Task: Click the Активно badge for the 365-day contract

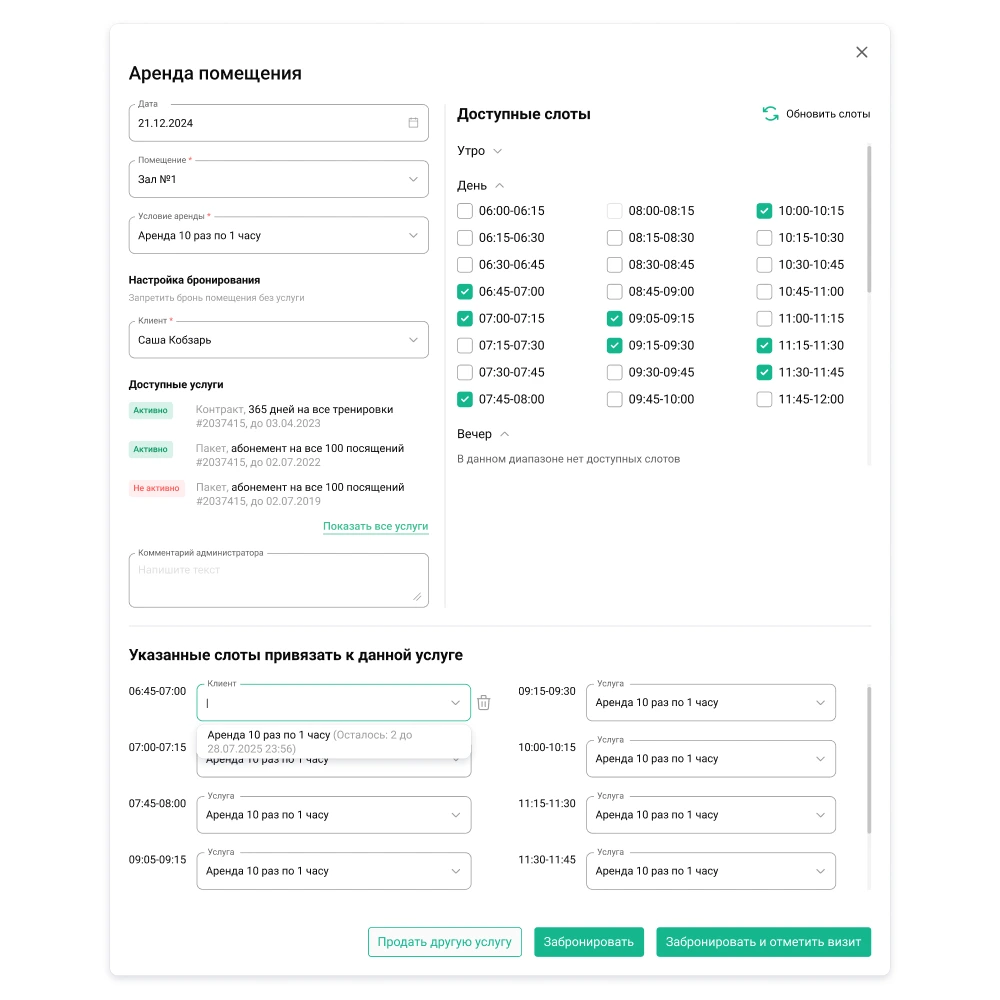Action: point(151,410)
